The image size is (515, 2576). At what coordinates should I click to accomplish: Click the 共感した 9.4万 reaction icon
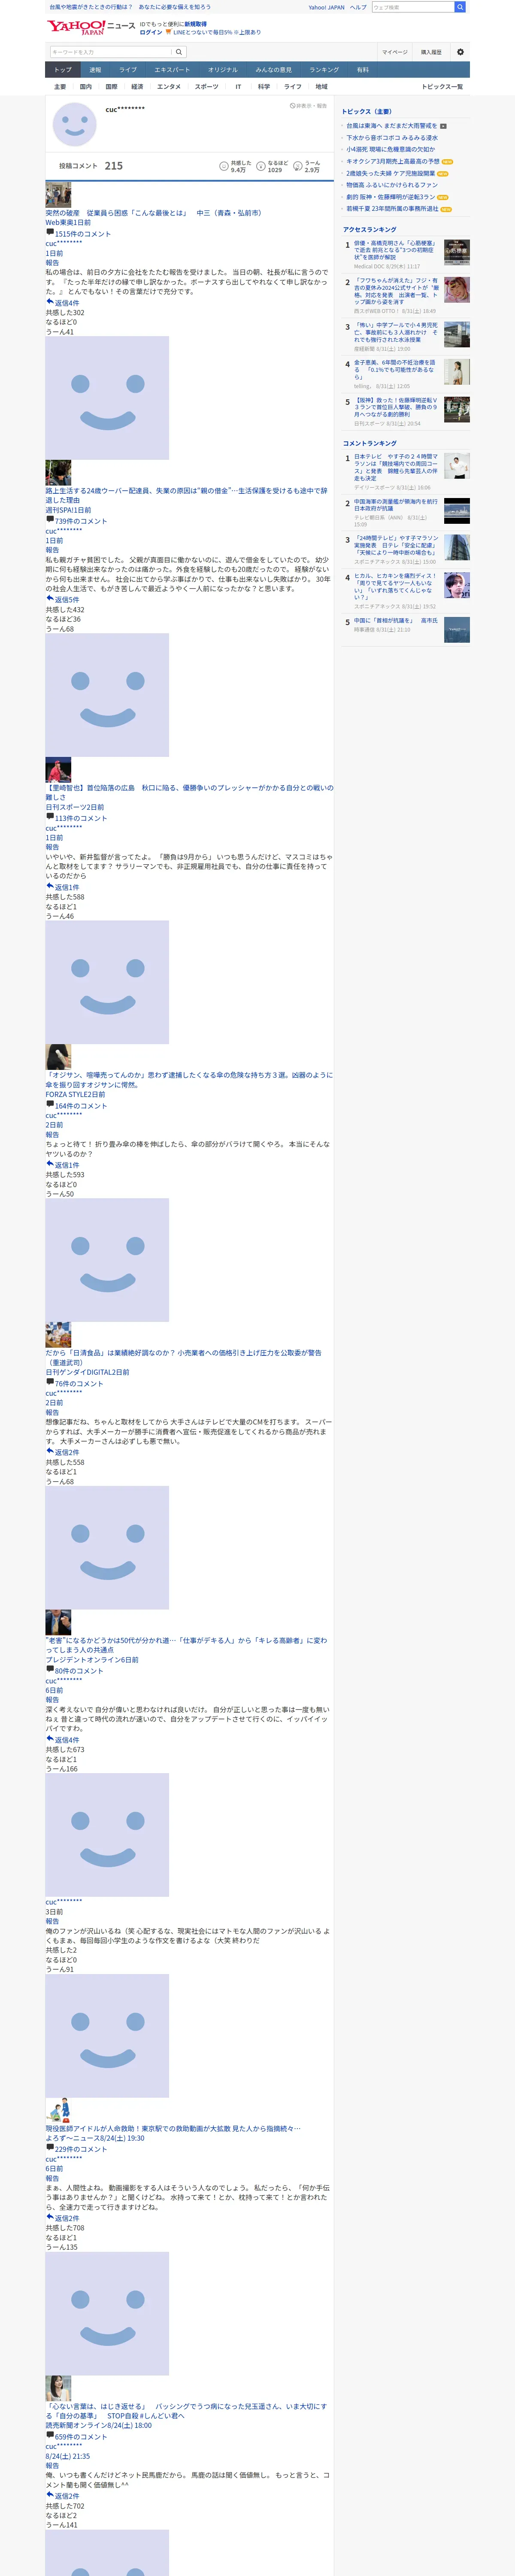(224, 166)
